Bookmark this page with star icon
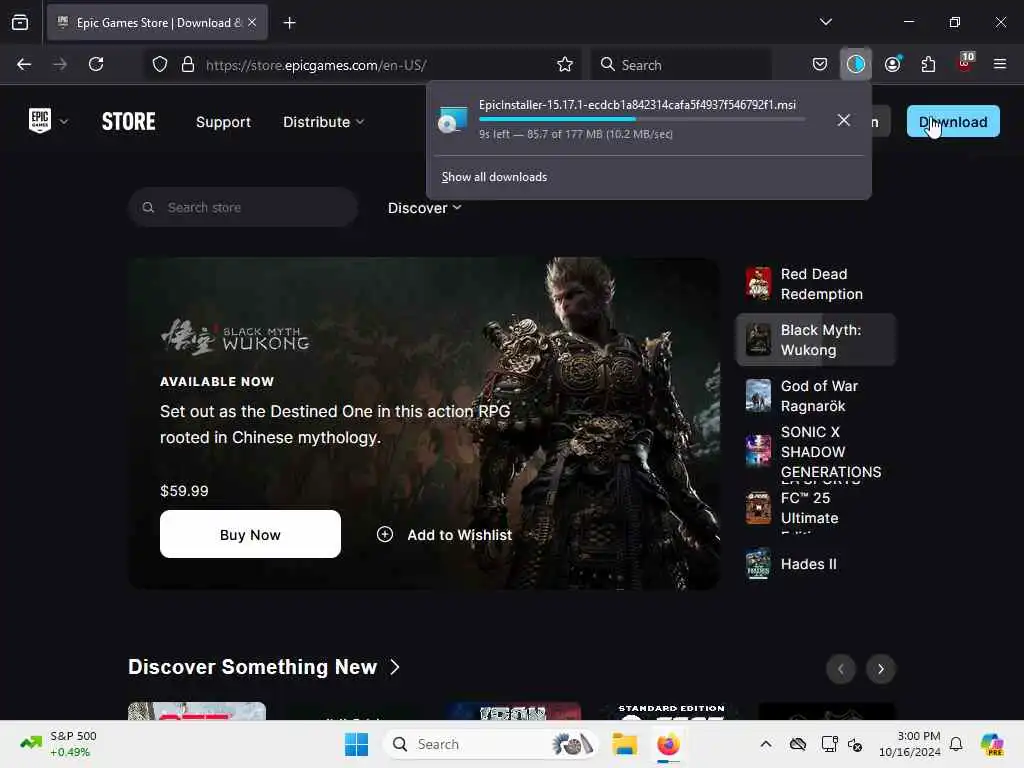 coord(565,65)
